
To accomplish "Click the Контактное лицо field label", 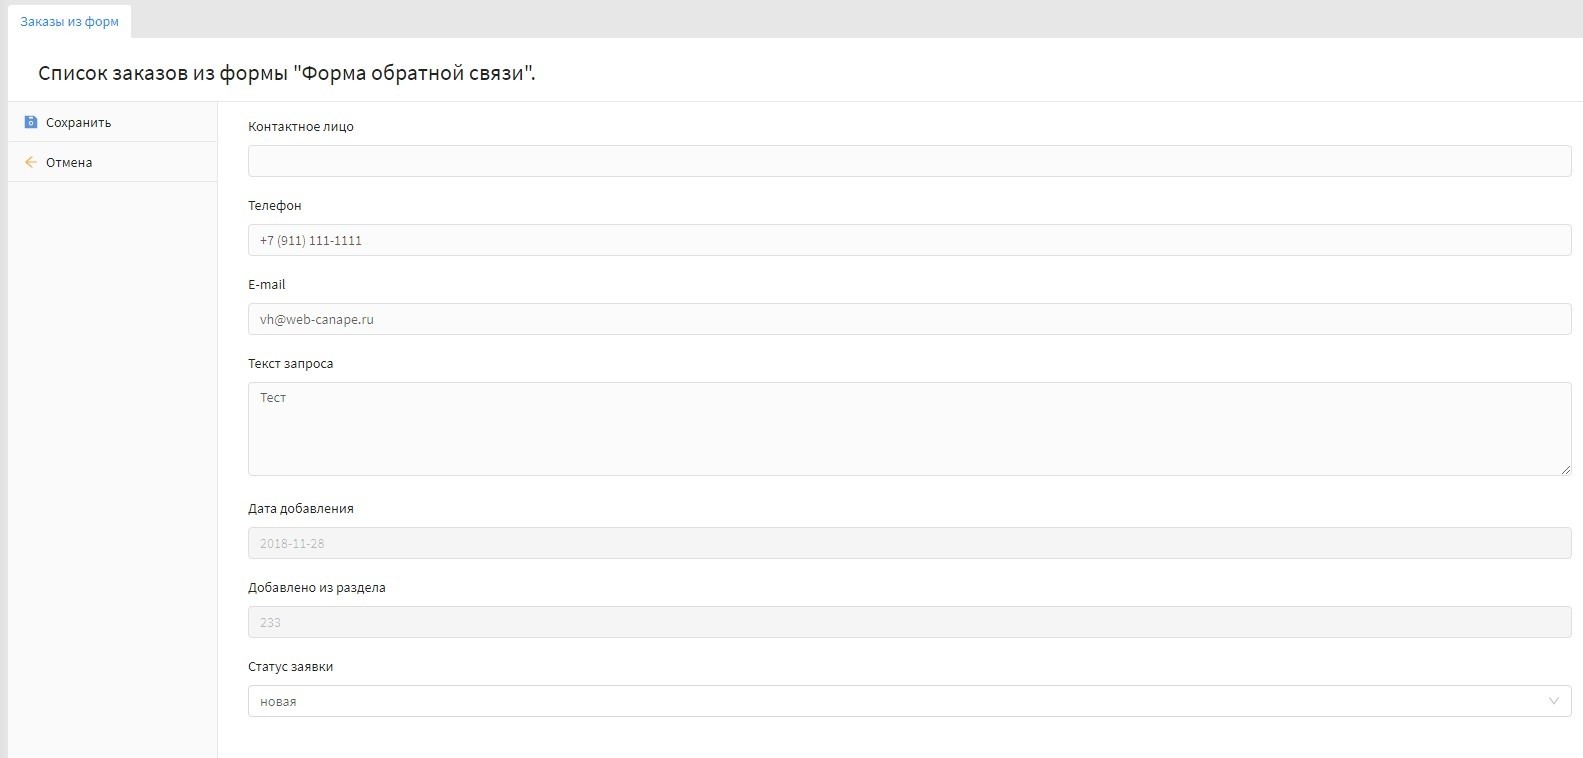I will click(301, 127).
